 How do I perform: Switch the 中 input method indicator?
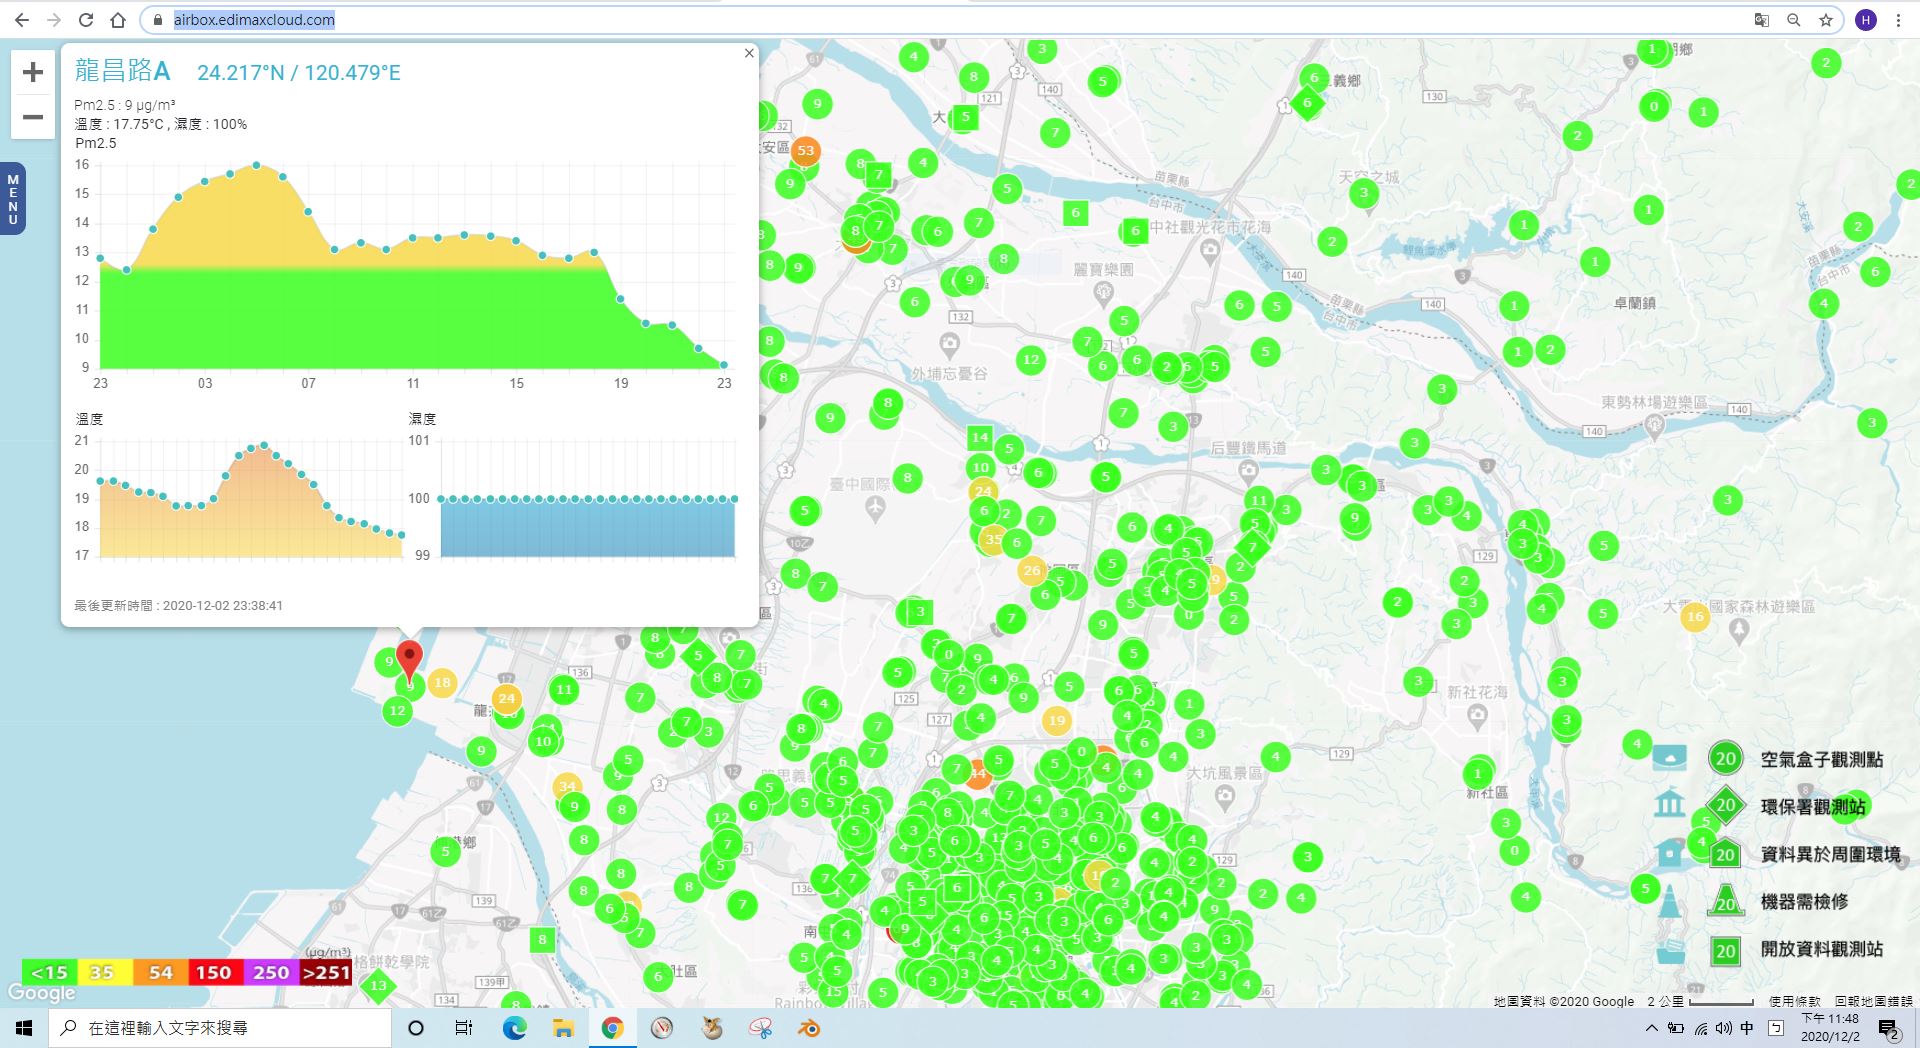pos(1747,1028)
